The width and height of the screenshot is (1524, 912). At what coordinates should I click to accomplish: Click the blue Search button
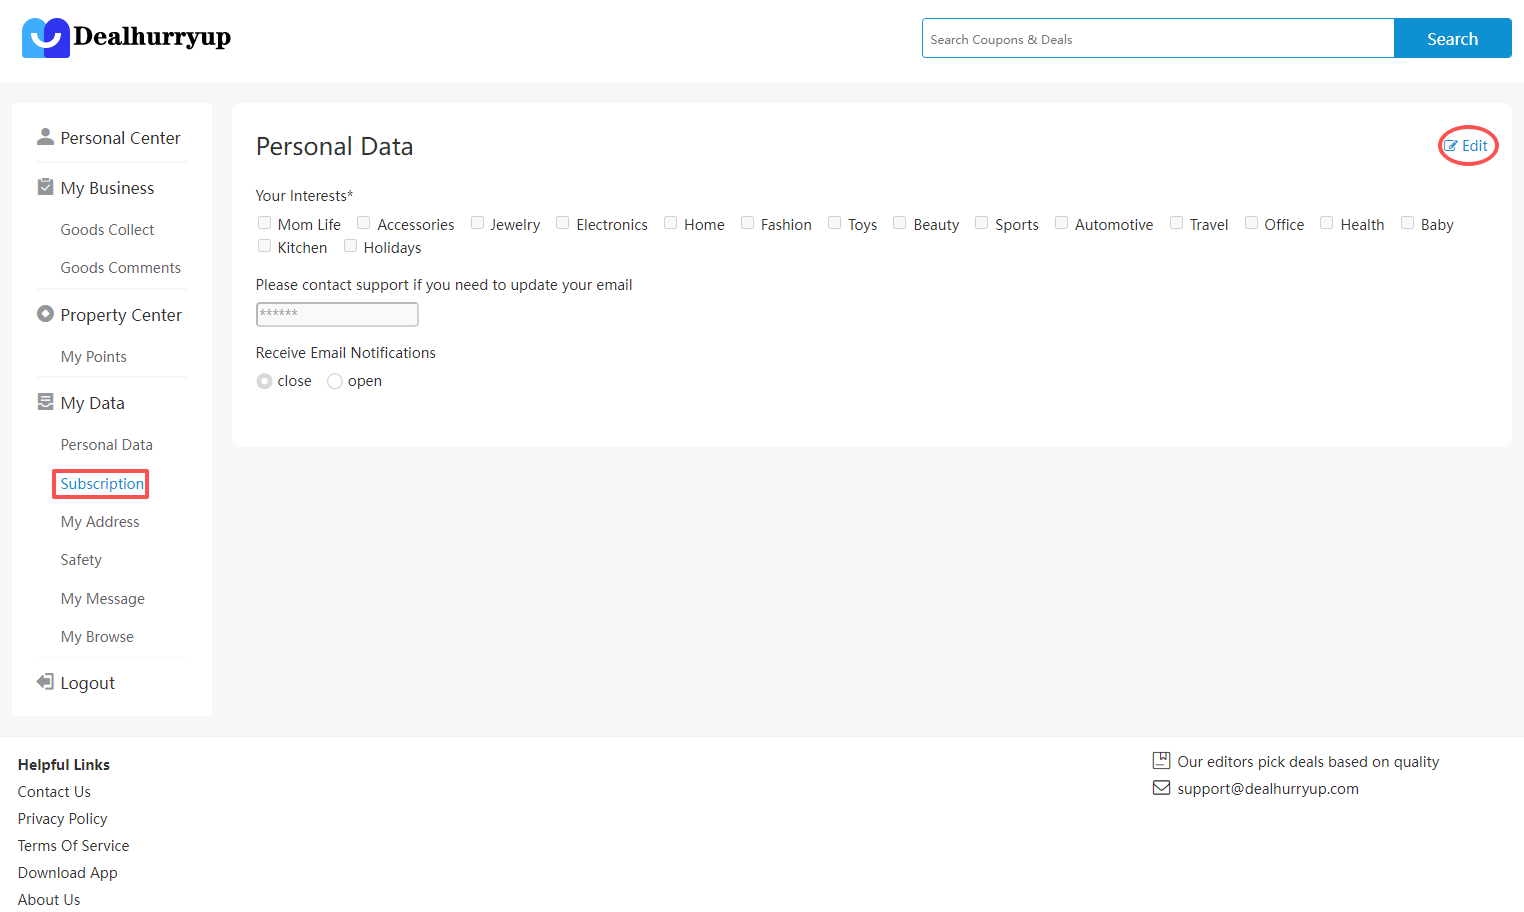[x=1452, y=38]
